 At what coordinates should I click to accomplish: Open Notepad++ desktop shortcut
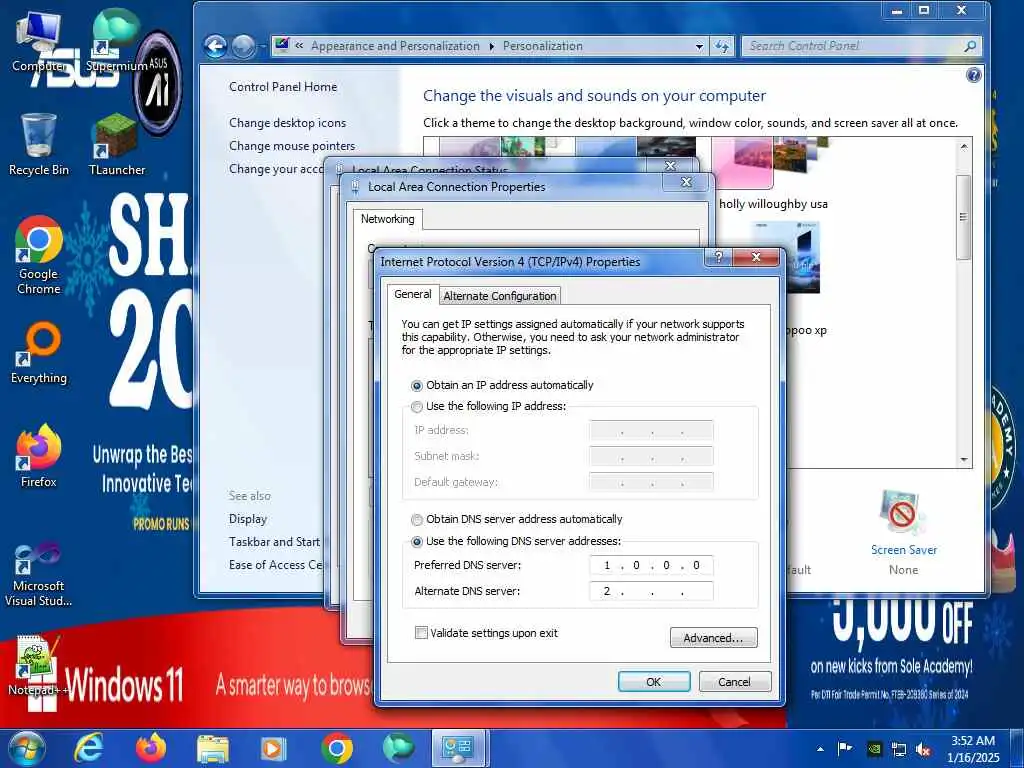[37, 666]
